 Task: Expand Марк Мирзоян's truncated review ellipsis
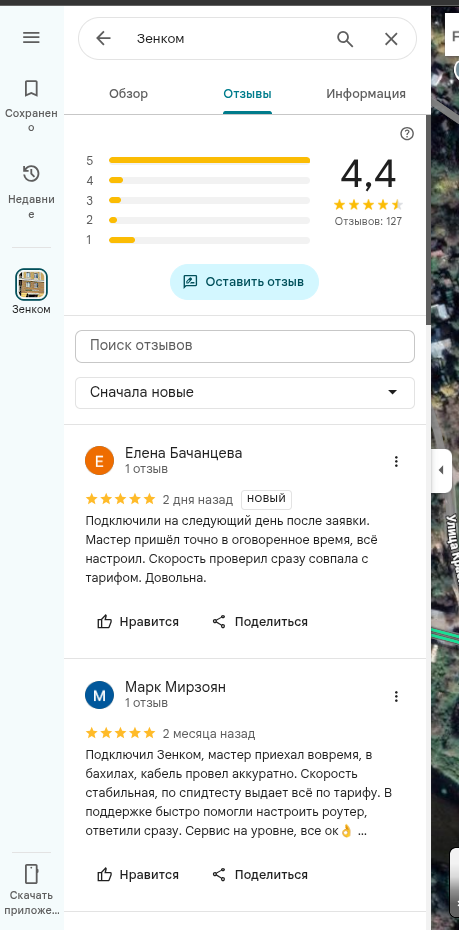coord(362,831)
